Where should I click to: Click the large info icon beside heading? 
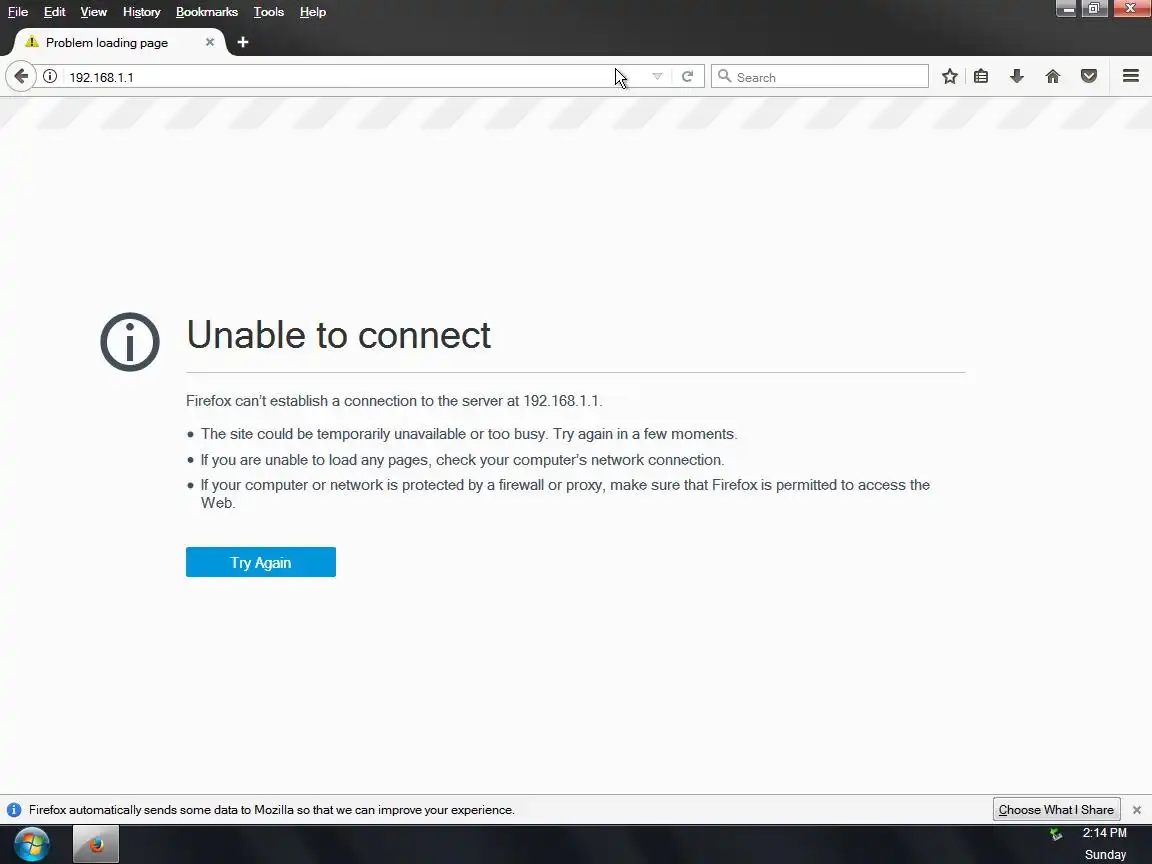[x=130, y=342]
